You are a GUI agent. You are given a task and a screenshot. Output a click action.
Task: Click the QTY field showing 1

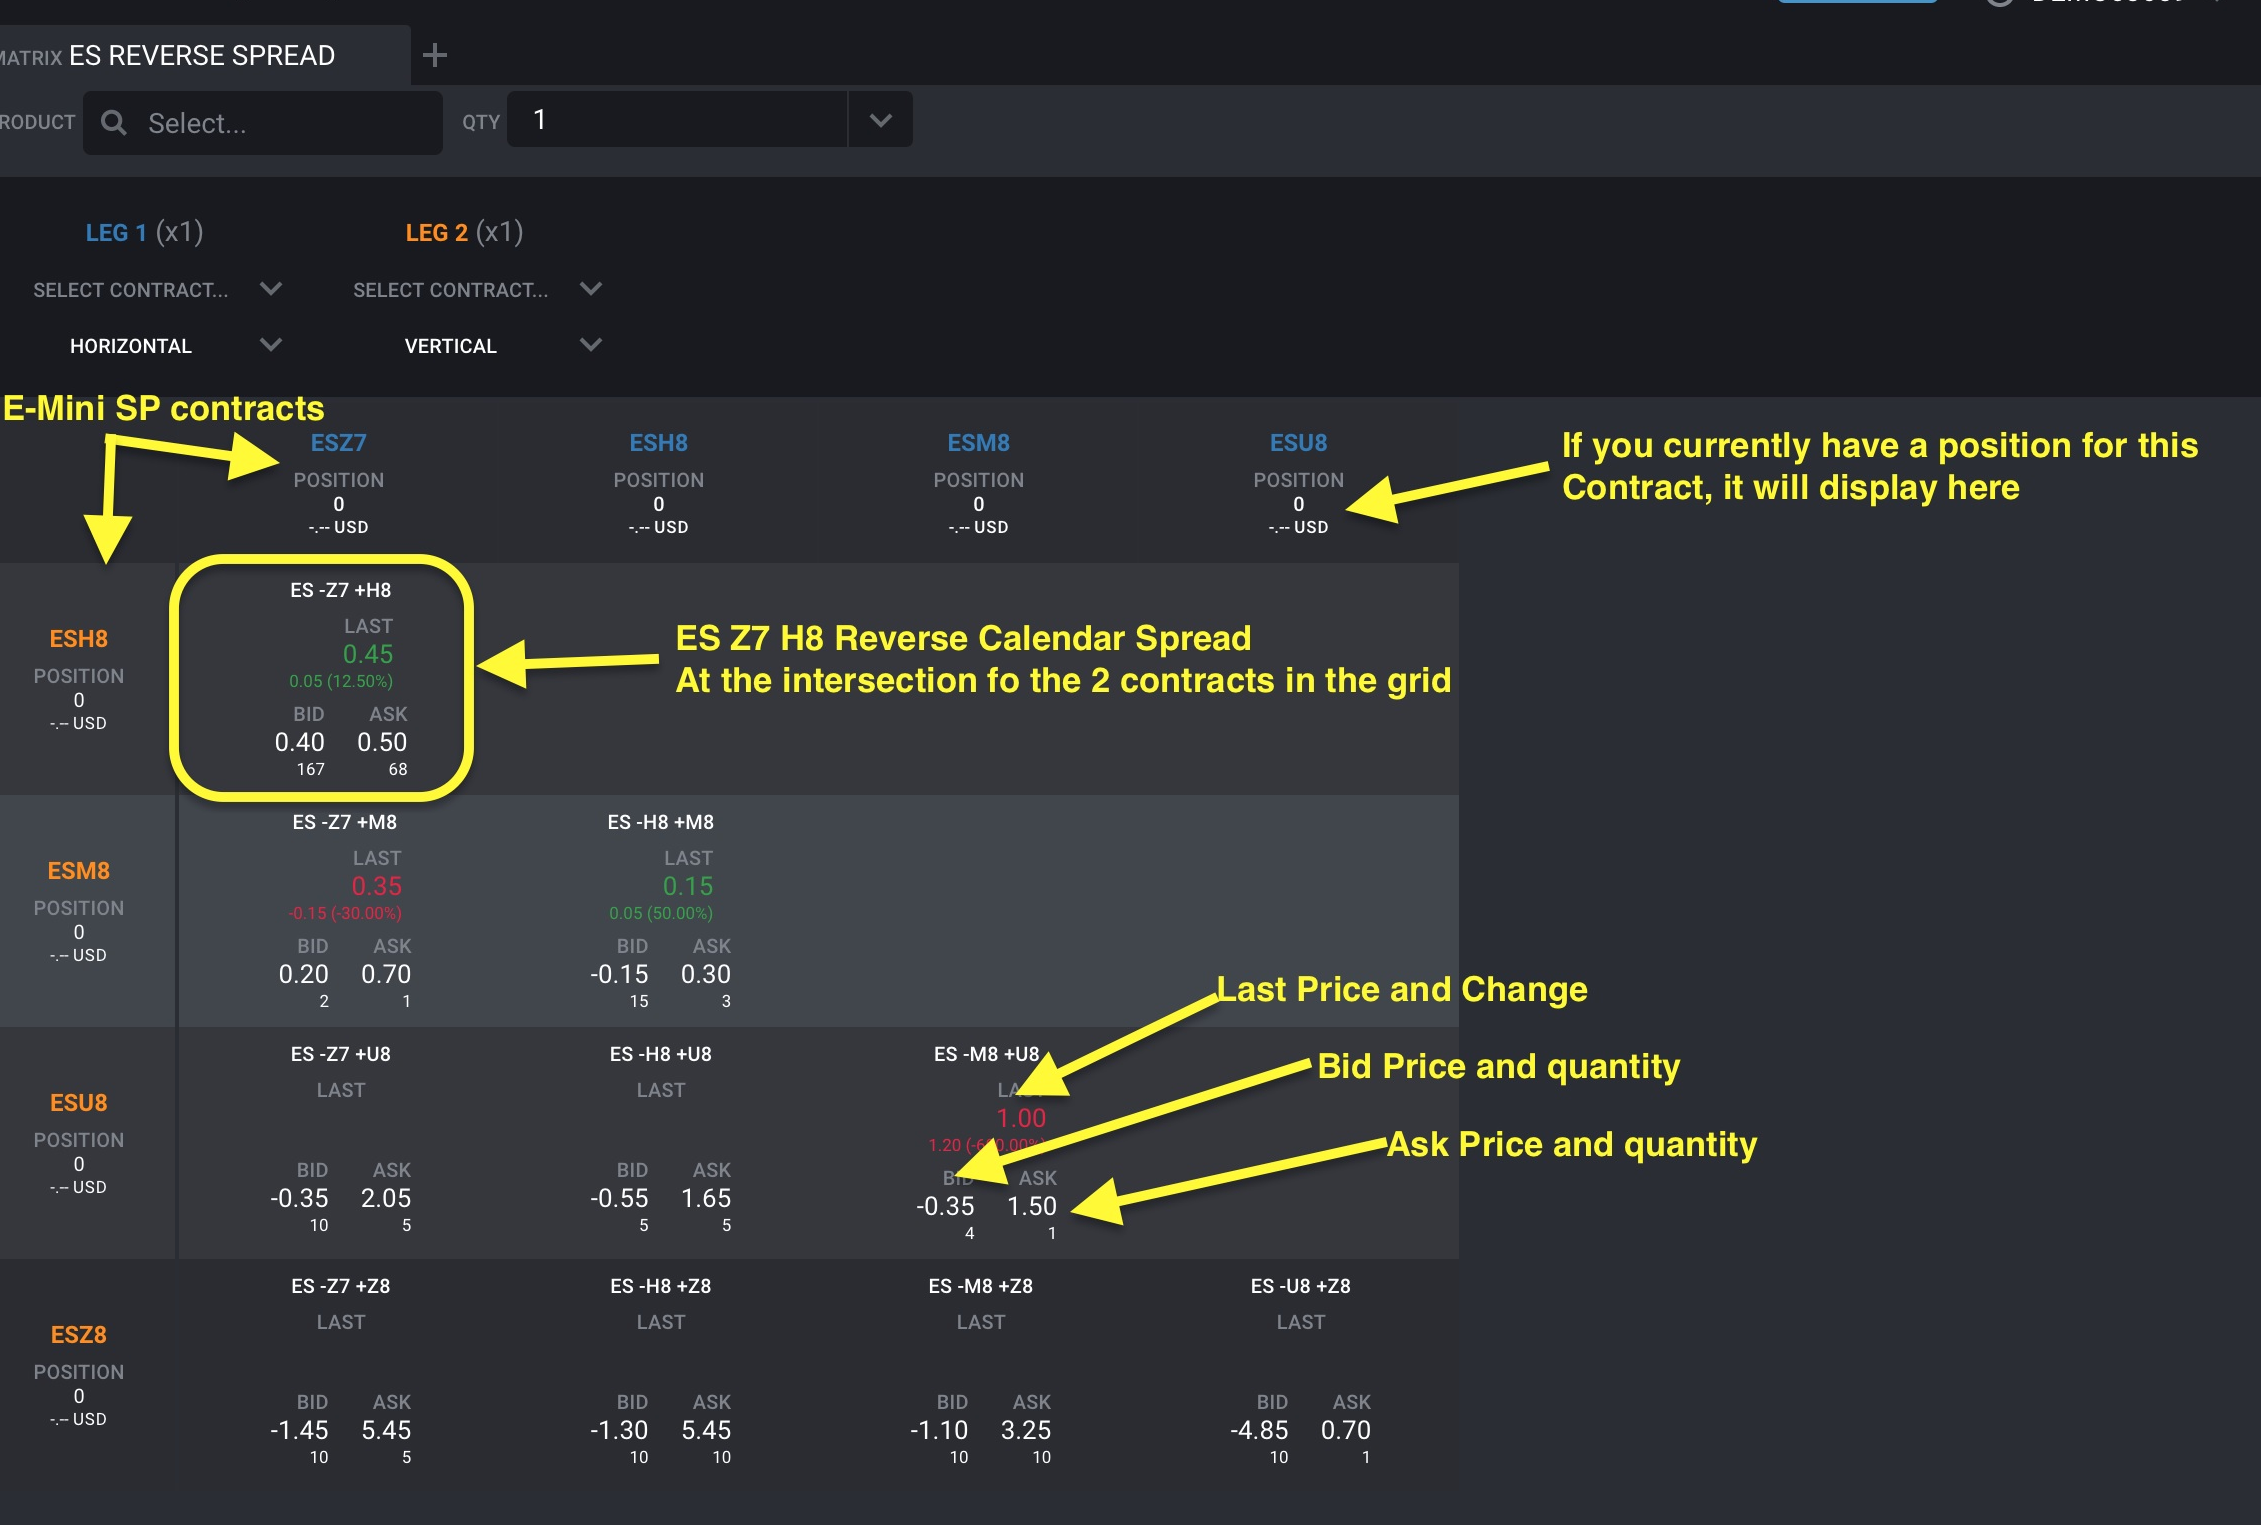(677, 120)
